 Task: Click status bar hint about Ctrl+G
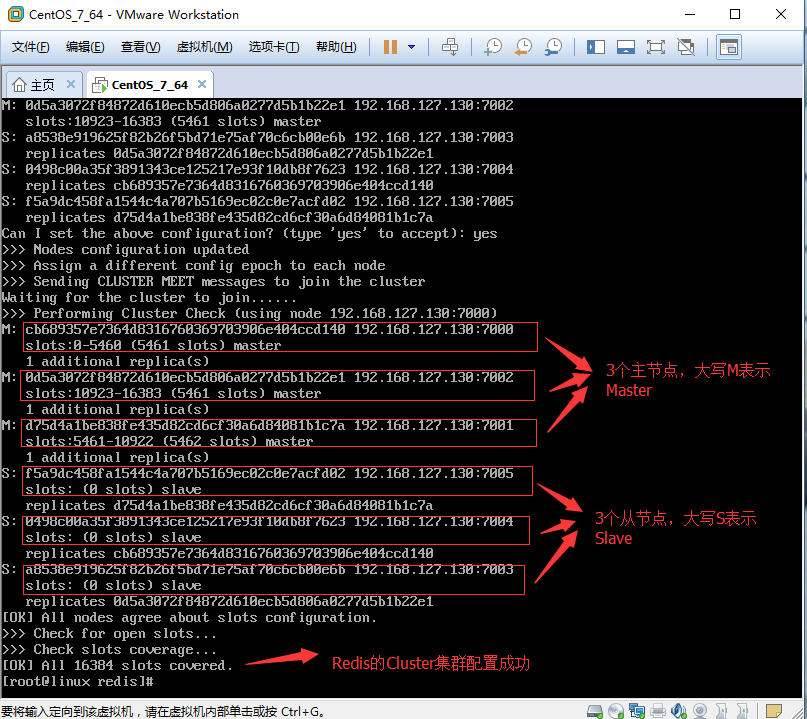pos(164,712)
